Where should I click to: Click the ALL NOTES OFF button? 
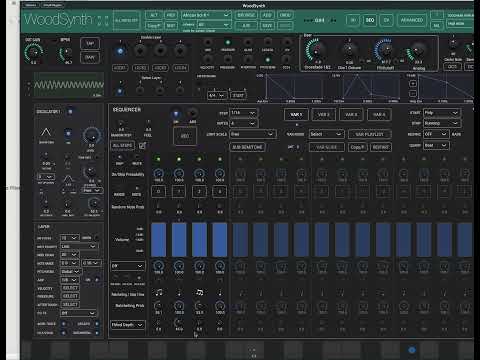tap(126, 20)
